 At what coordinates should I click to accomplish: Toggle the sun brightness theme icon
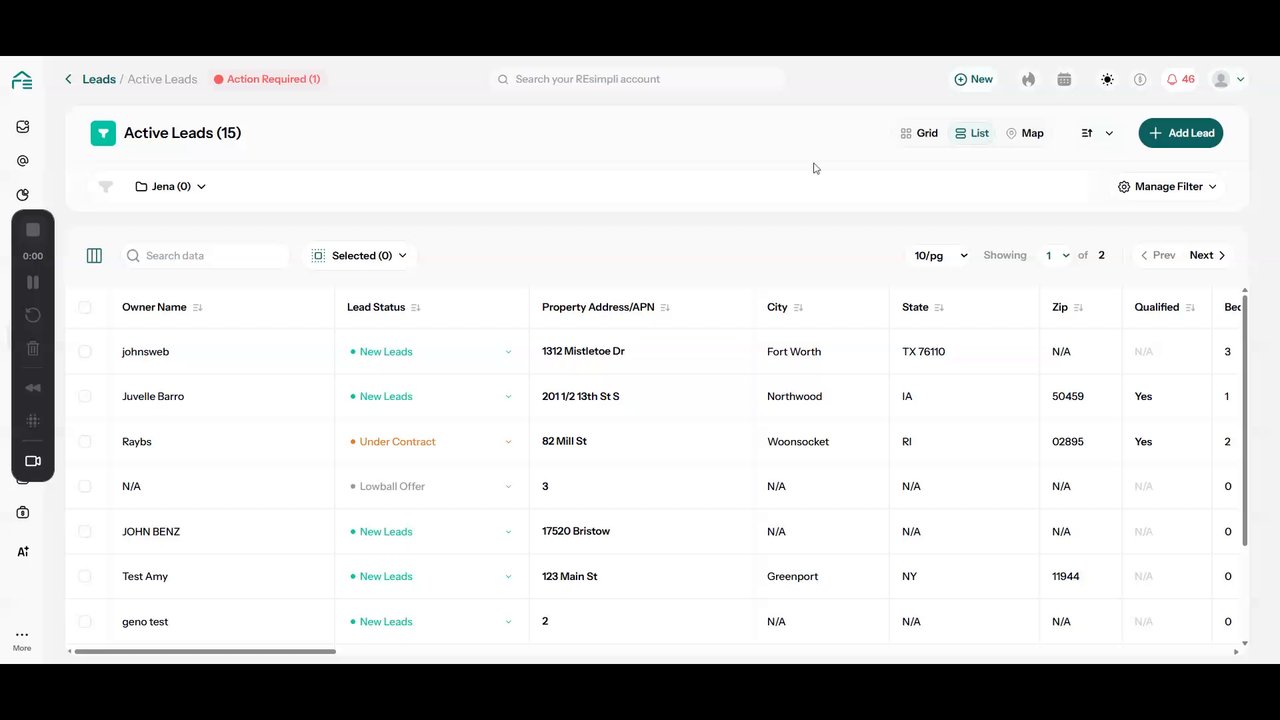click(1107, 79)
